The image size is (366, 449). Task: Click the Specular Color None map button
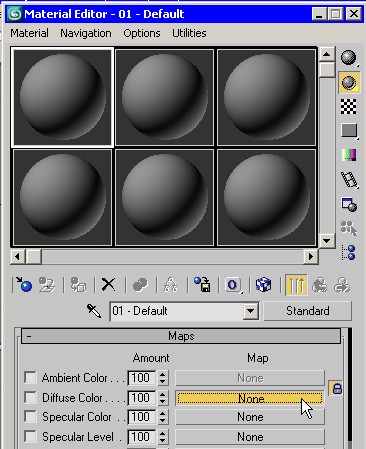click(250, 417)
